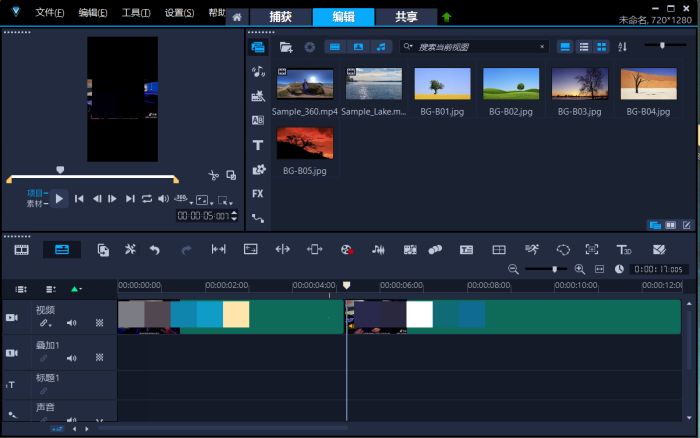The image size is (700, 438).
Task: Click the media browser gear icon
Action: tap(310, 47)
